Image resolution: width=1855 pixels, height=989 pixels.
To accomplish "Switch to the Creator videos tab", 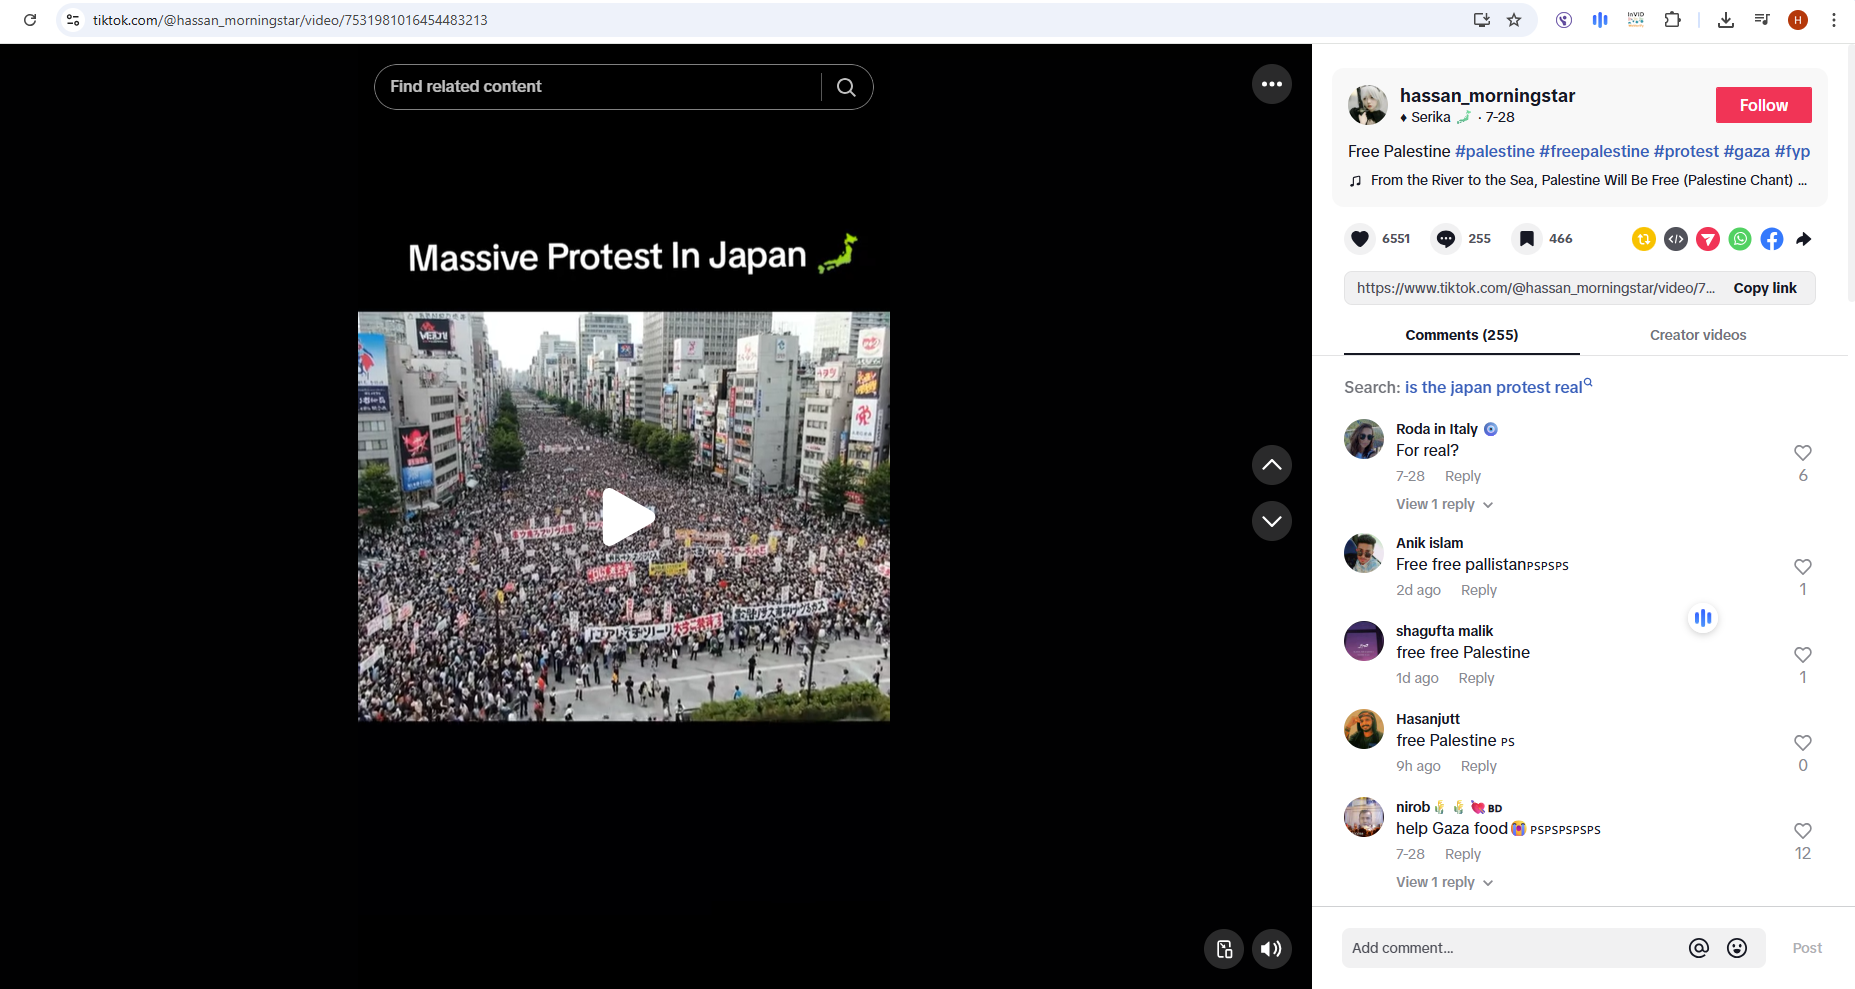I will click(1697, 336).
